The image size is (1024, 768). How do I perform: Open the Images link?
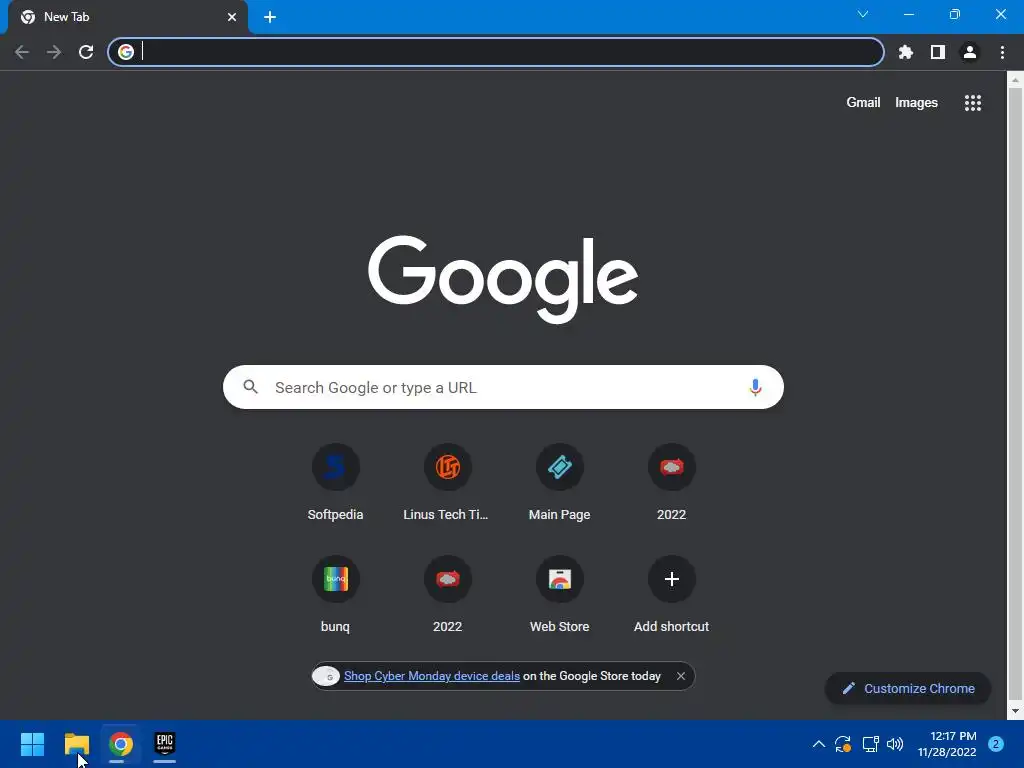point(916,103)
